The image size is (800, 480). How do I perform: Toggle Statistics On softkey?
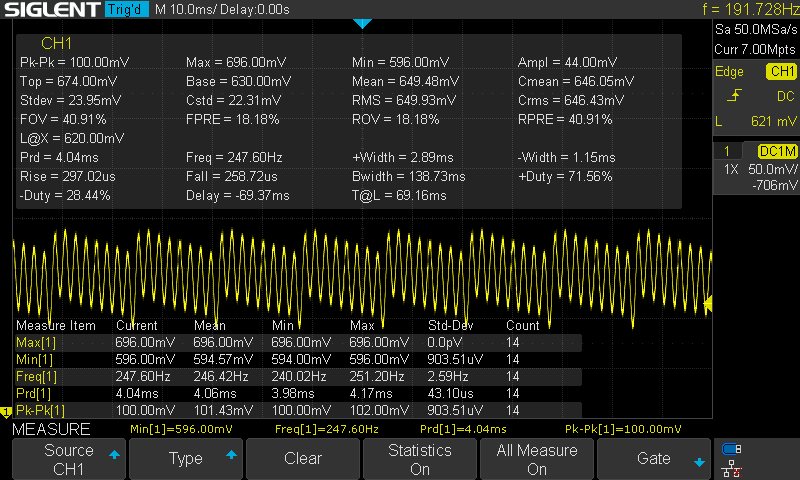click(419, 459)
